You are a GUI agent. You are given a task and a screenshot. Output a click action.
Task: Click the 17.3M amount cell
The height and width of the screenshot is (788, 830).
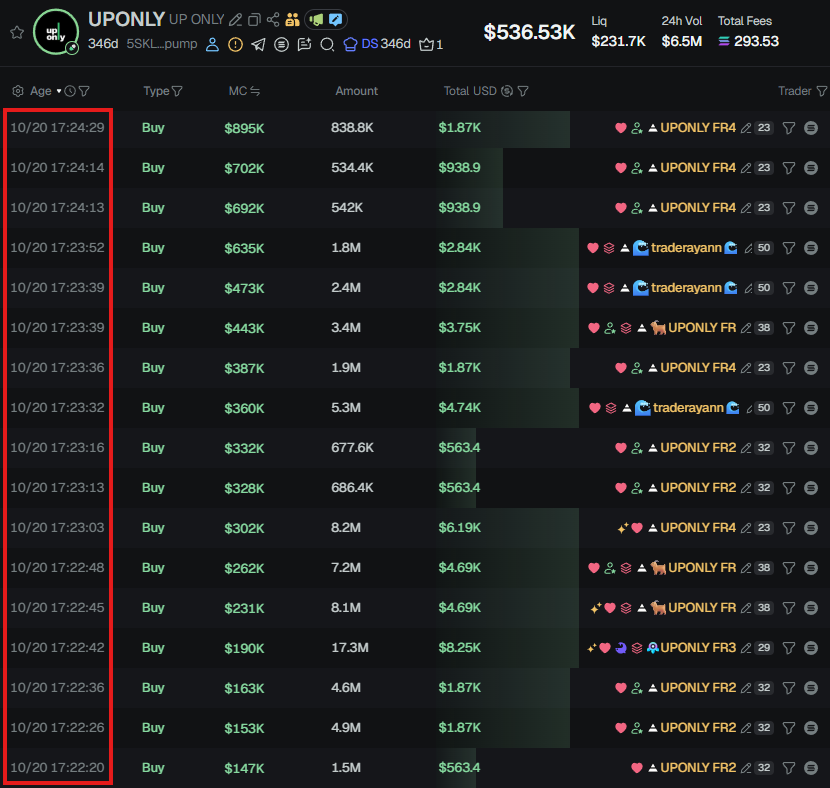point(349,648)
